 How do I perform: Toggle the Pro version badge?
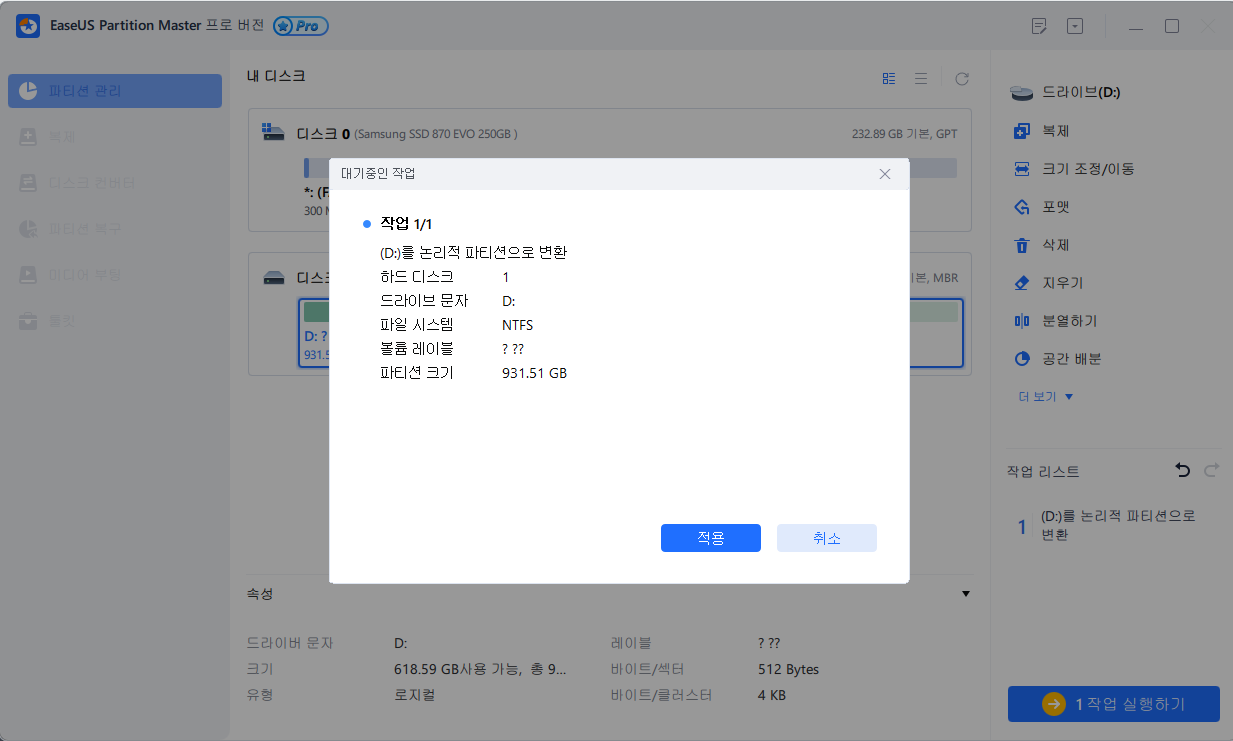pos(300,25)
